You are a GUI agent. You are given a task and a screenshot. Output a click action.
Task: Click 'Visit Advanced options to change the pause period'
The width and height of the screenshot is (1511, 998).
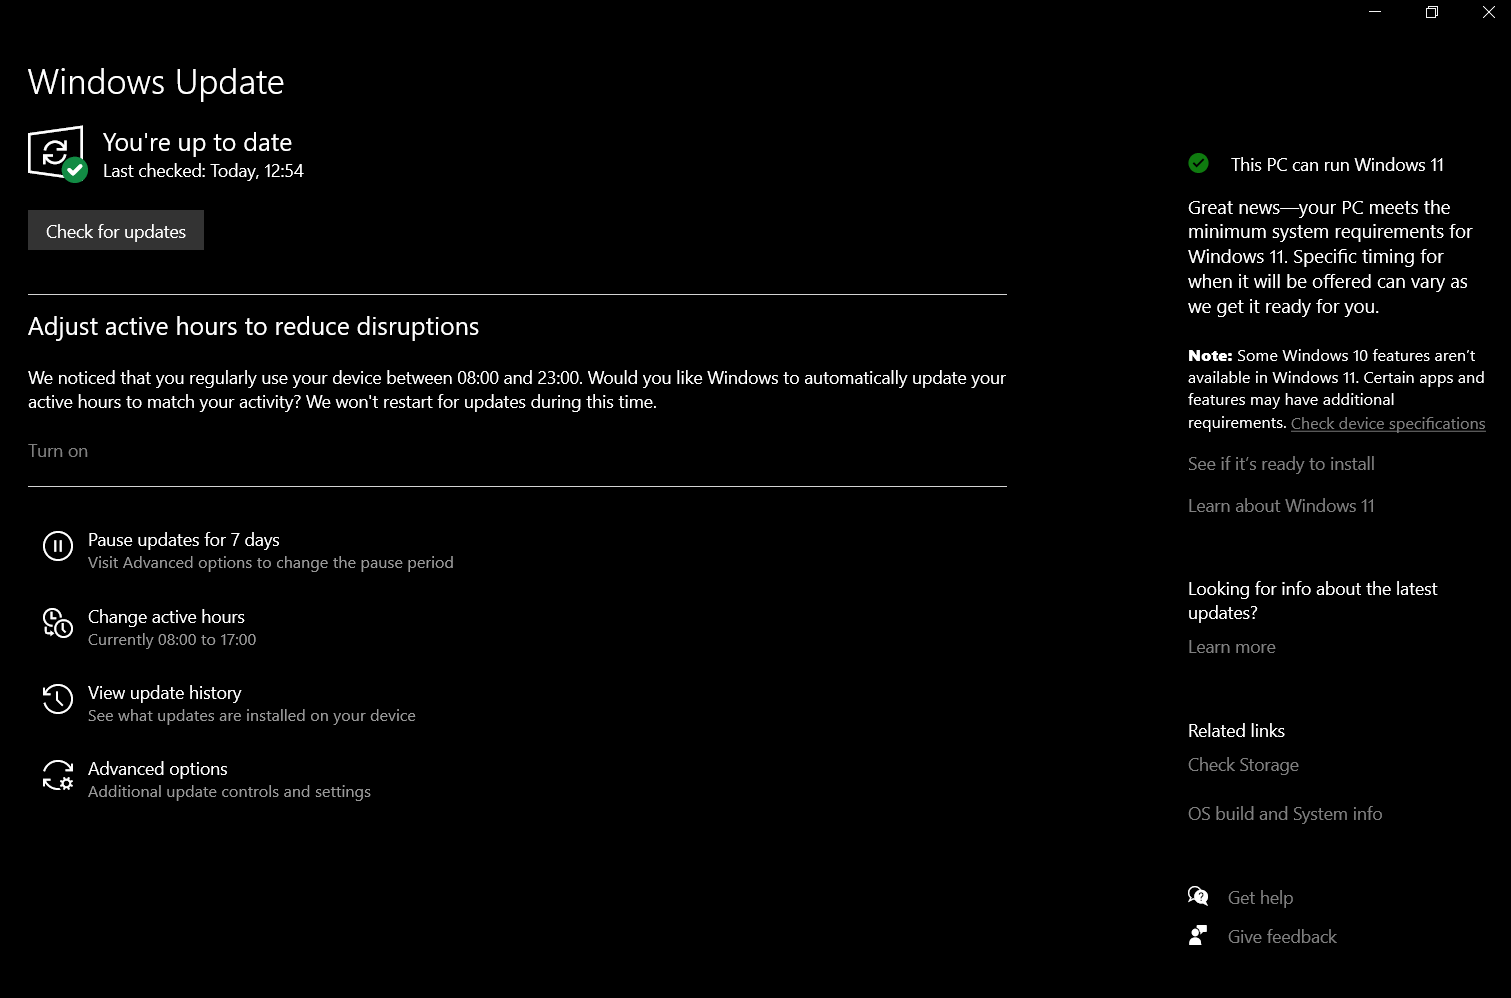[x=271, y=563]
